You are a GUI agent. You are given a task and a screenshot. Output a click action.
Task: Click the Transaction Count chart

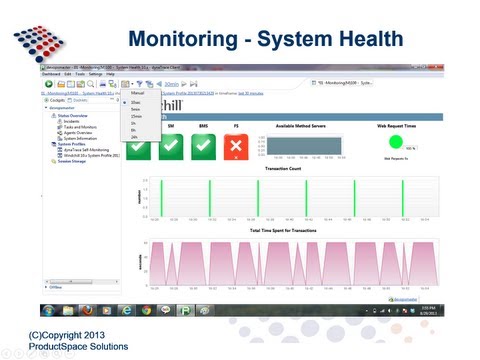coord(293,197)
